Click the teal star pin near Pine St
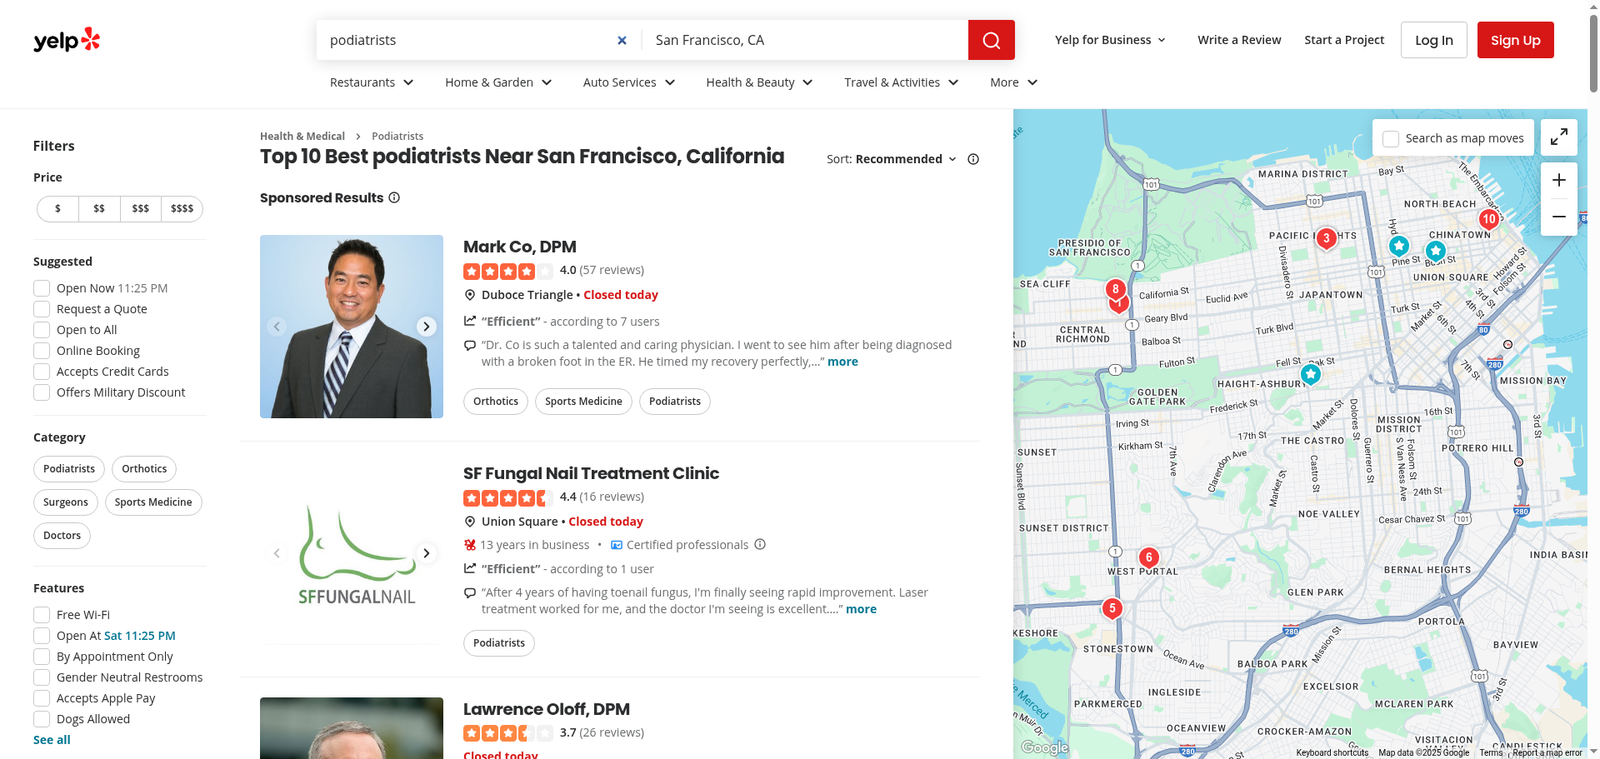The image size is (1600, 759). click(1399, 245)
